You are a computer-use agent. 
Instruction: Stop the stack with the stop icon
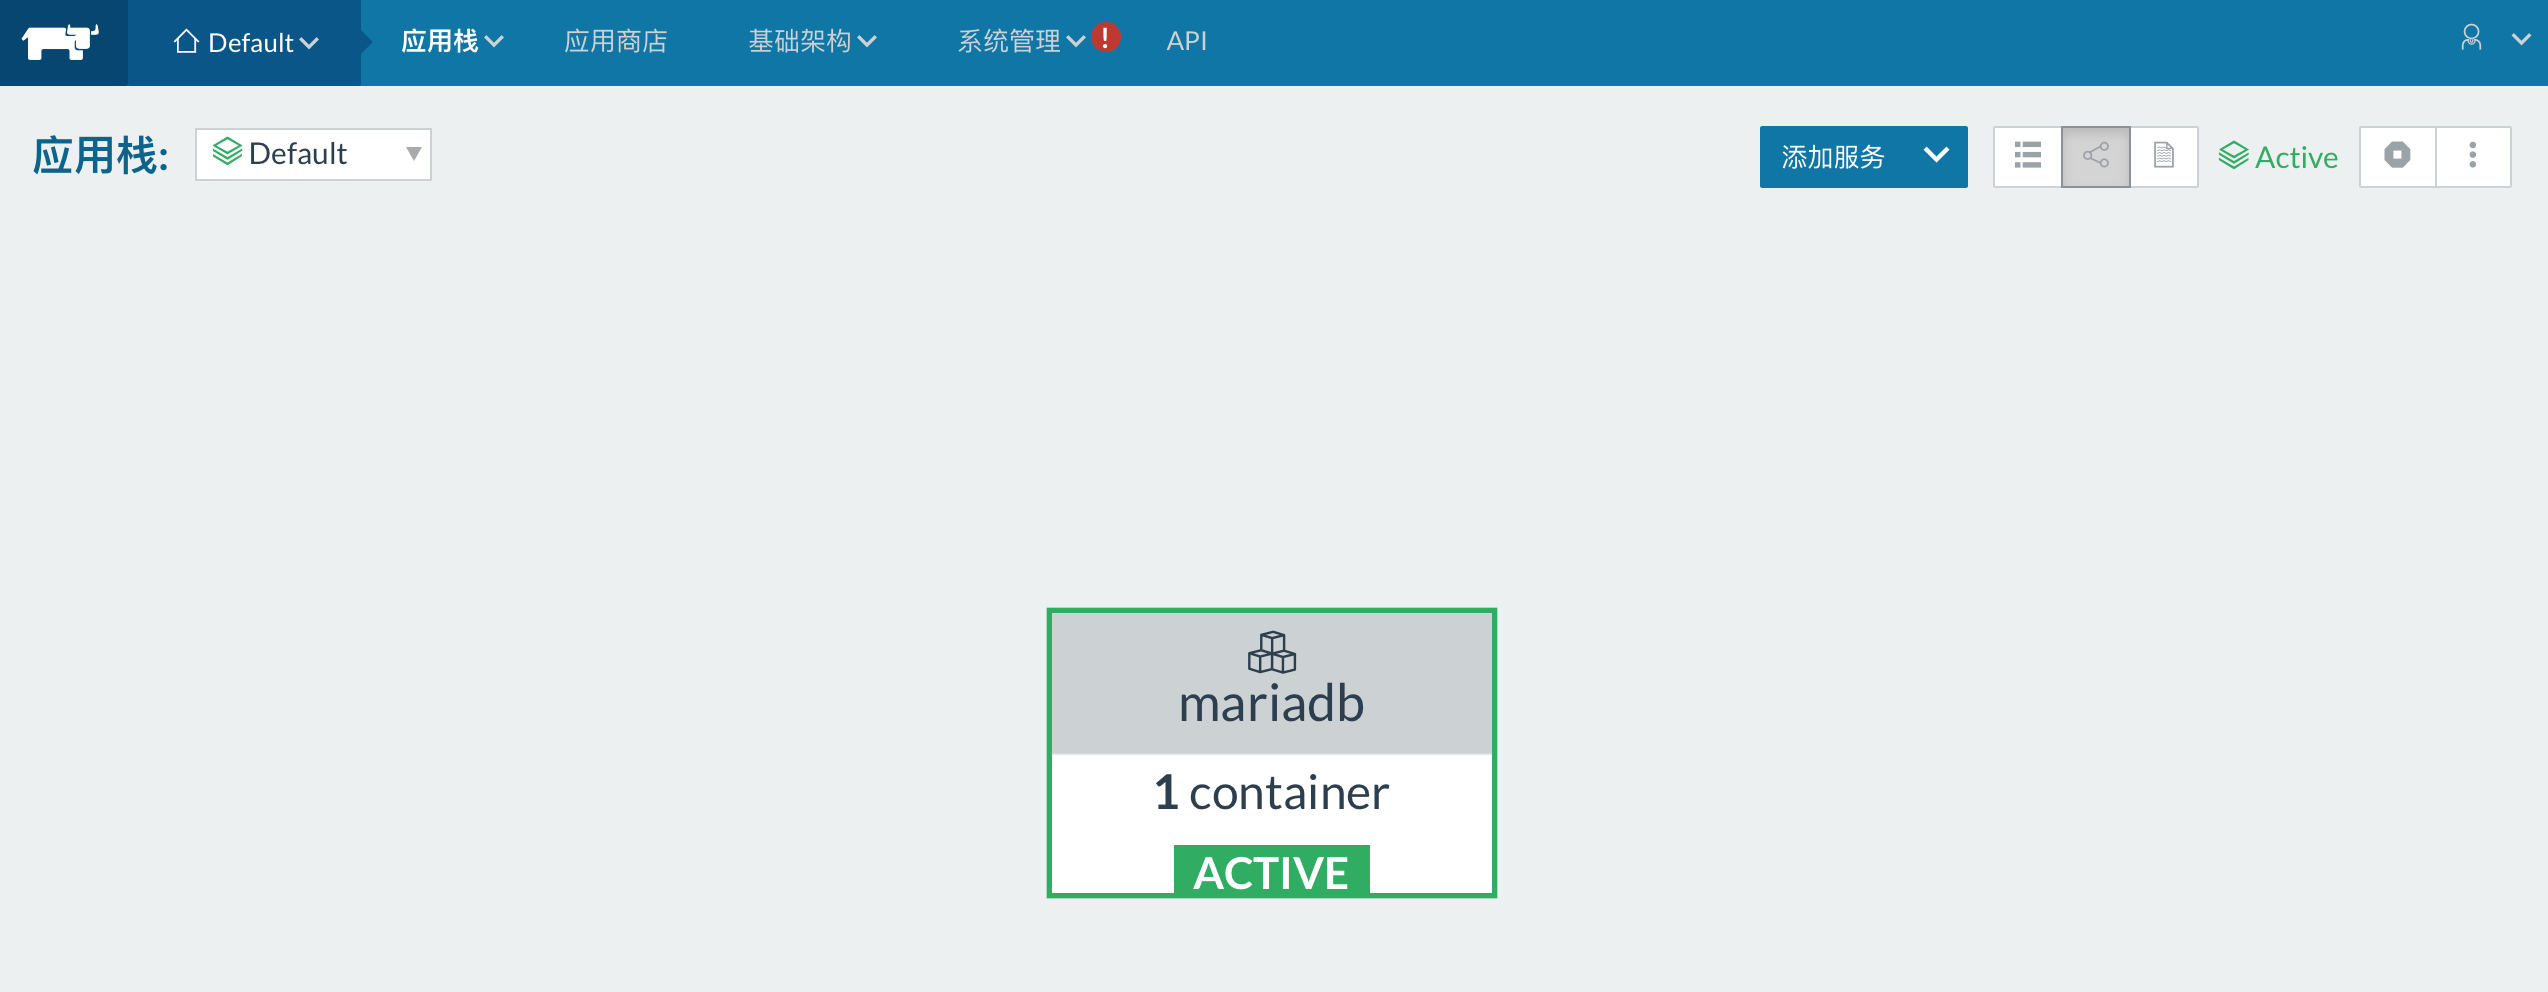(x=2397, y=156)
